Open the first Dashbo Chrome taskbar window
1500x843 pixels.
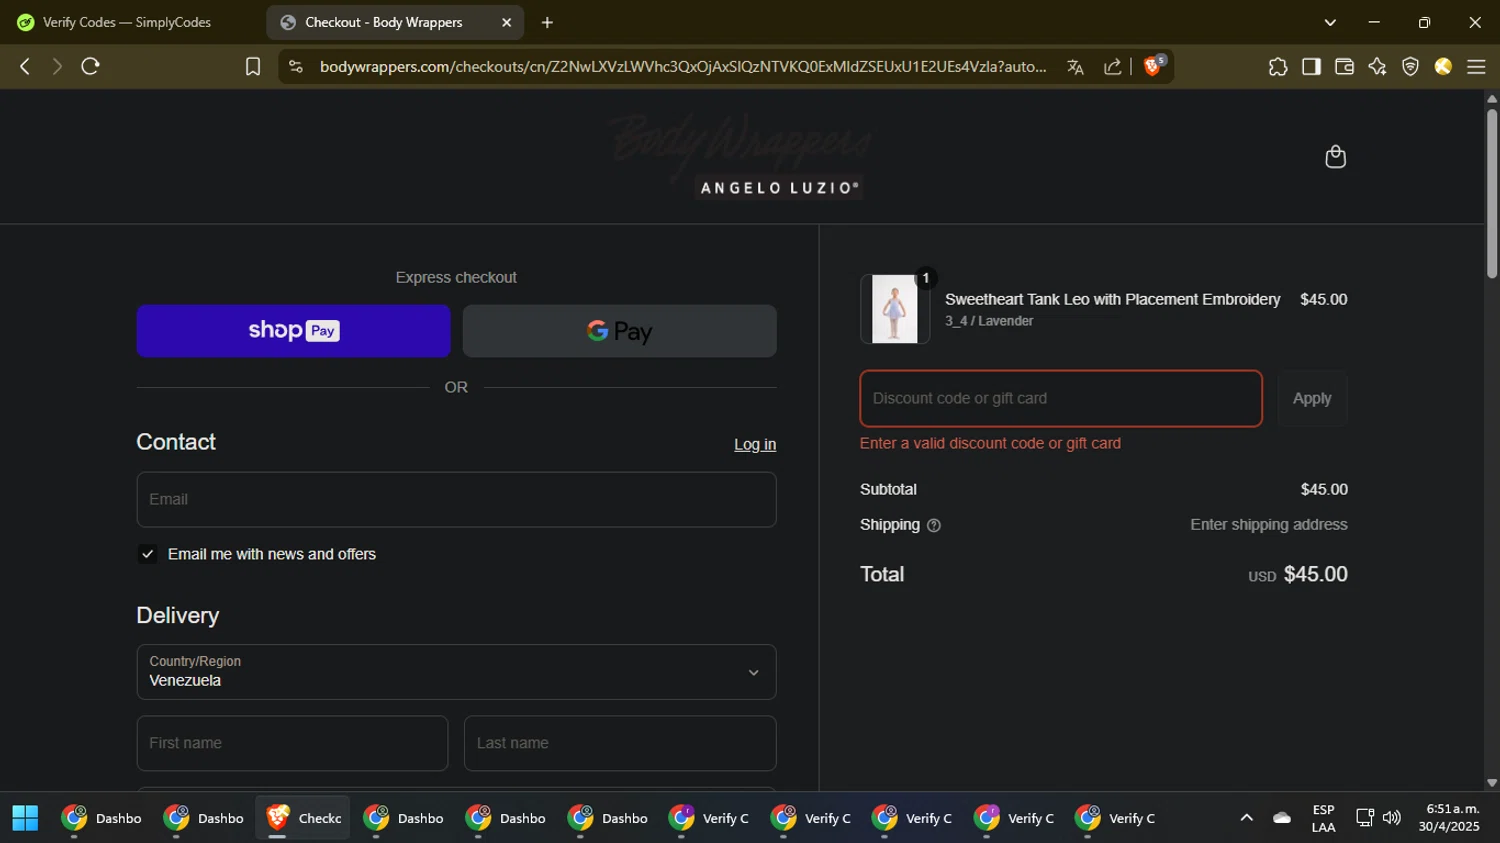[x=102, y=818]
